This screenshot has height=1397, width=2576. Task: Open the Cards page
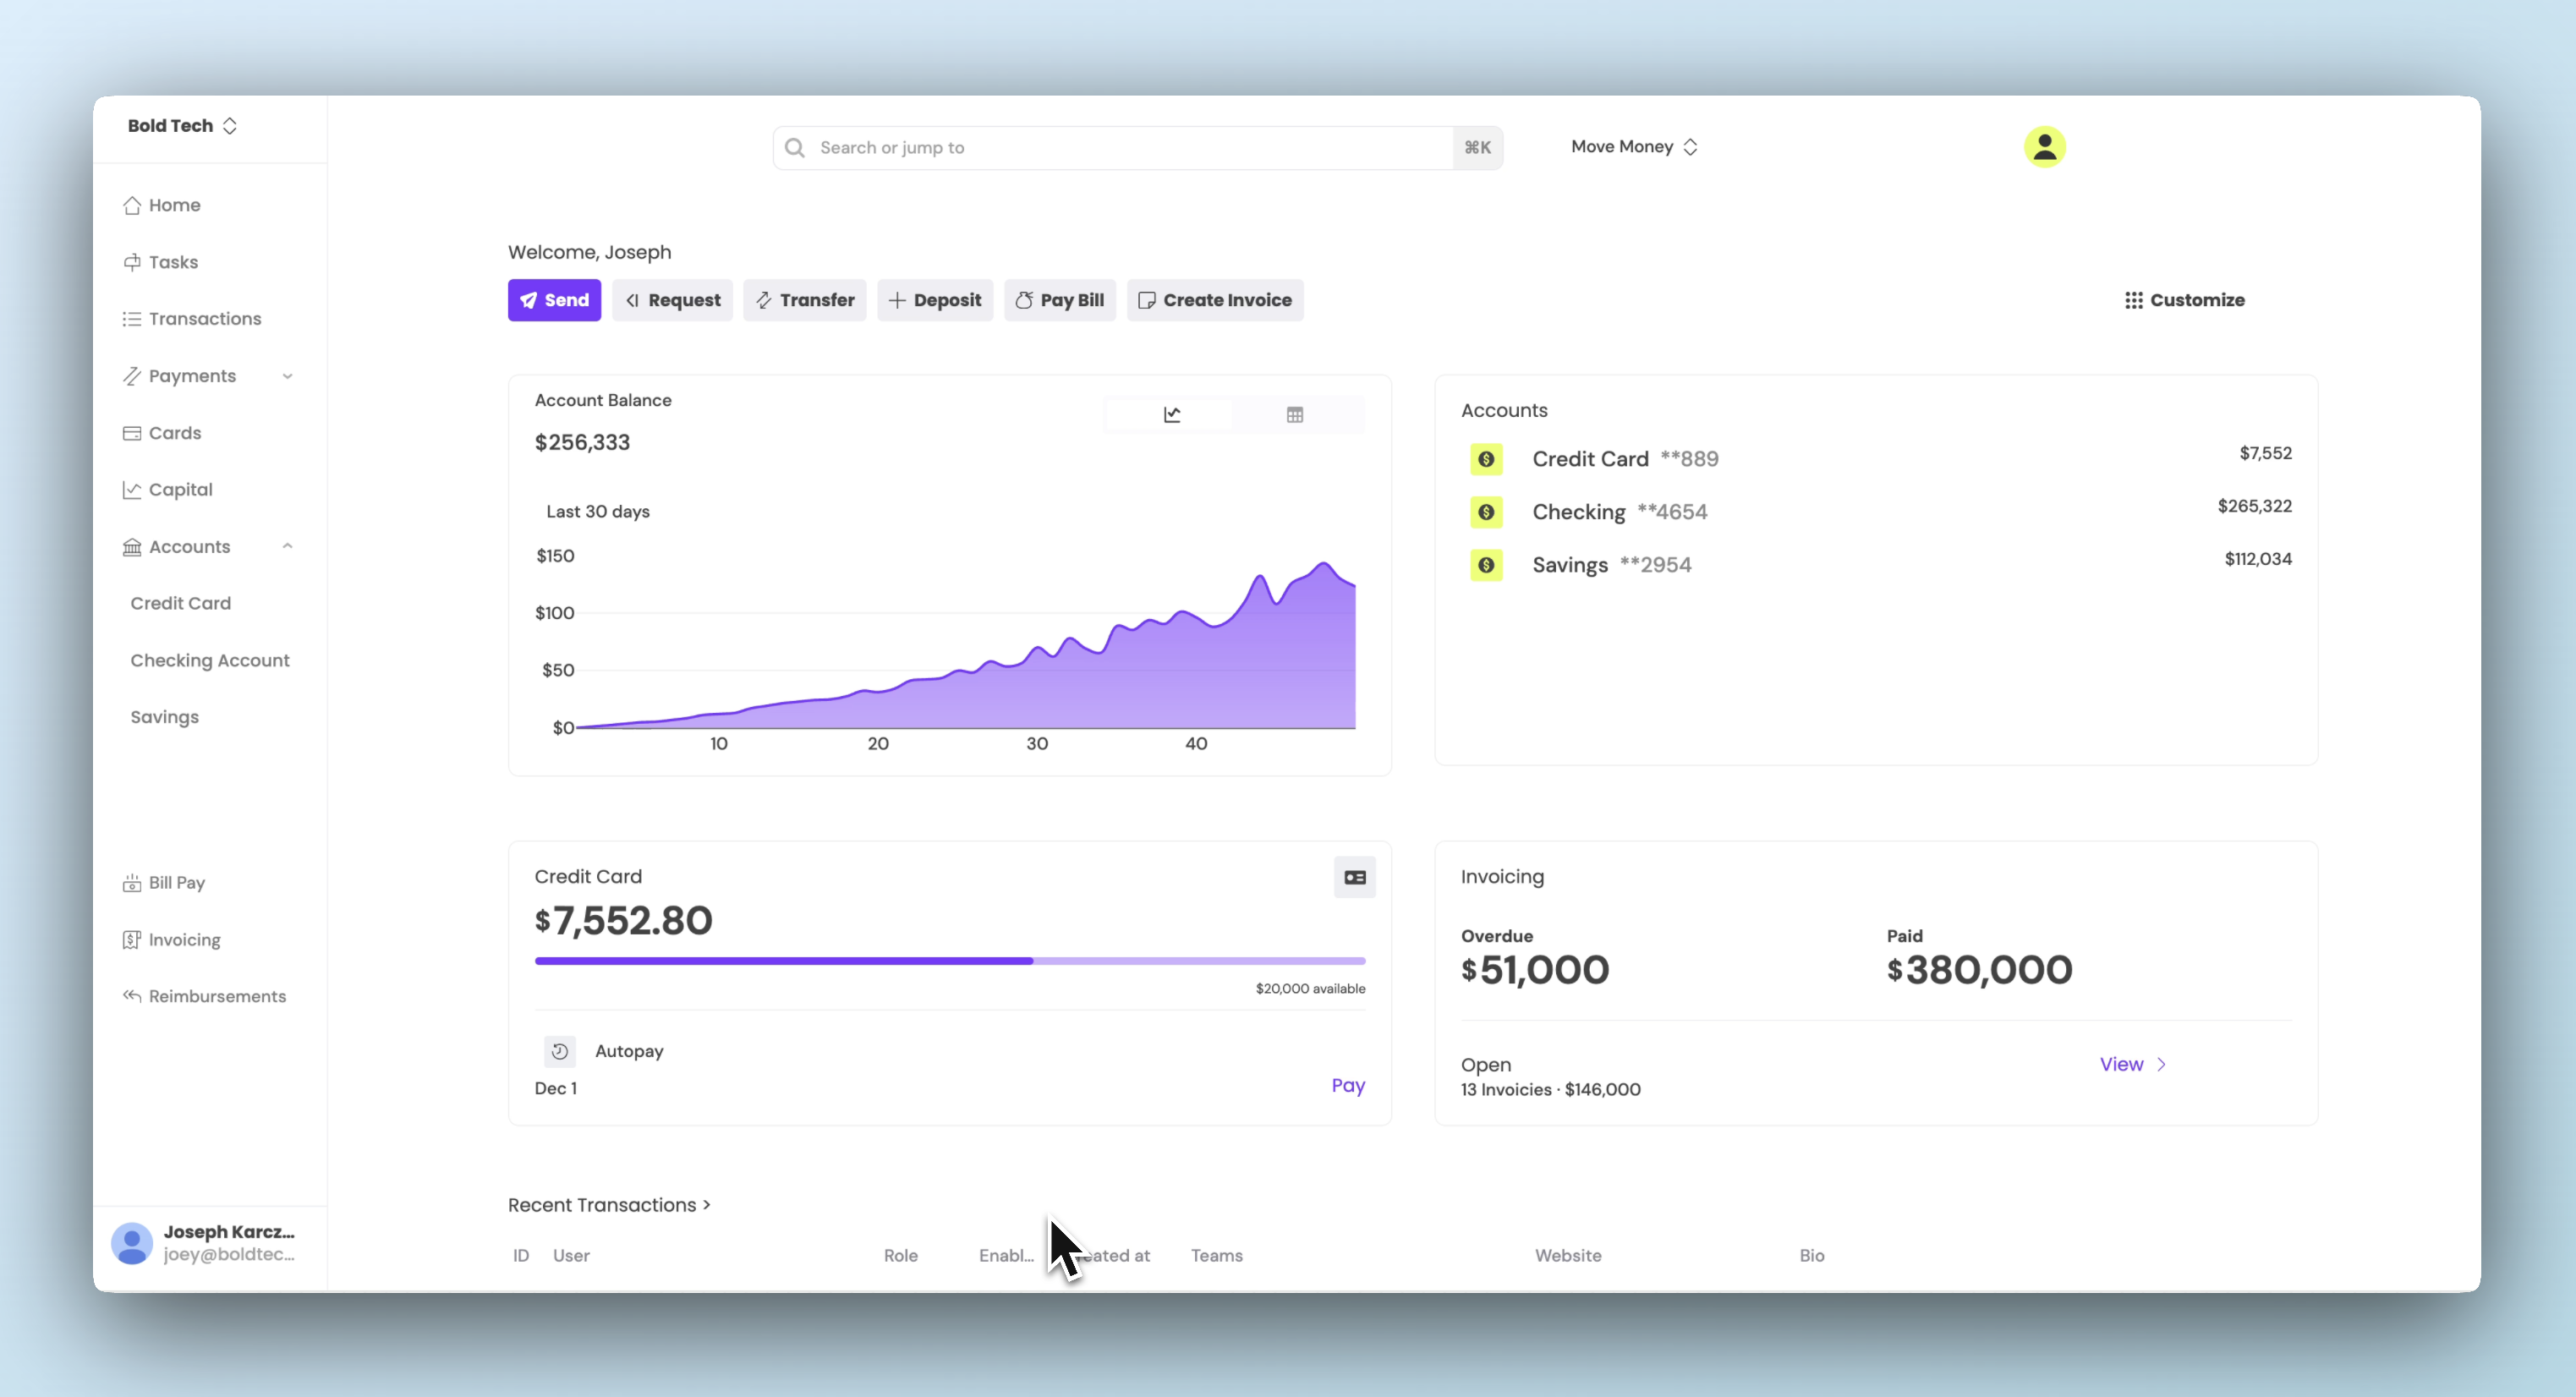[162, 433]
